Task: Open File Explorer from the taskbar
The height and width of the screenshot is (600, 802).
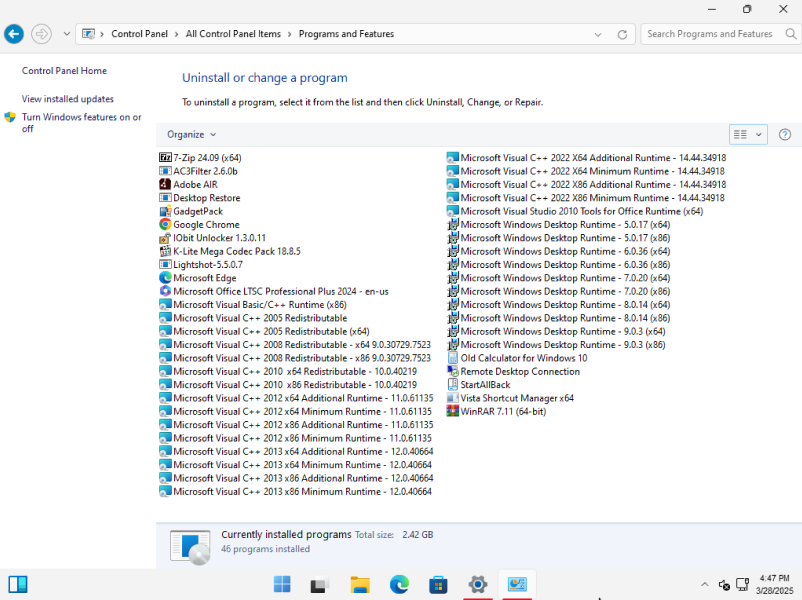Action: [360, 584]
